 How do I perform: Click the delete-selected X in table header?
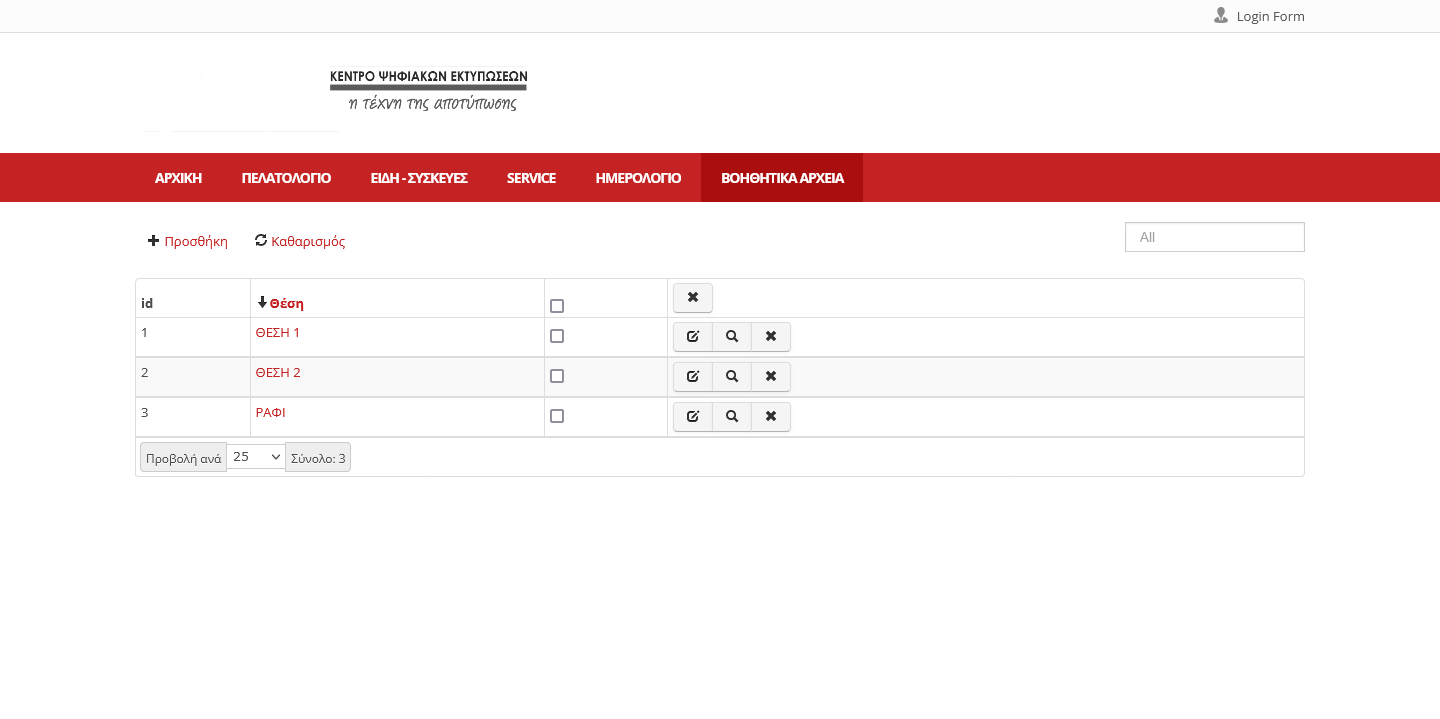tap(693, 298)
